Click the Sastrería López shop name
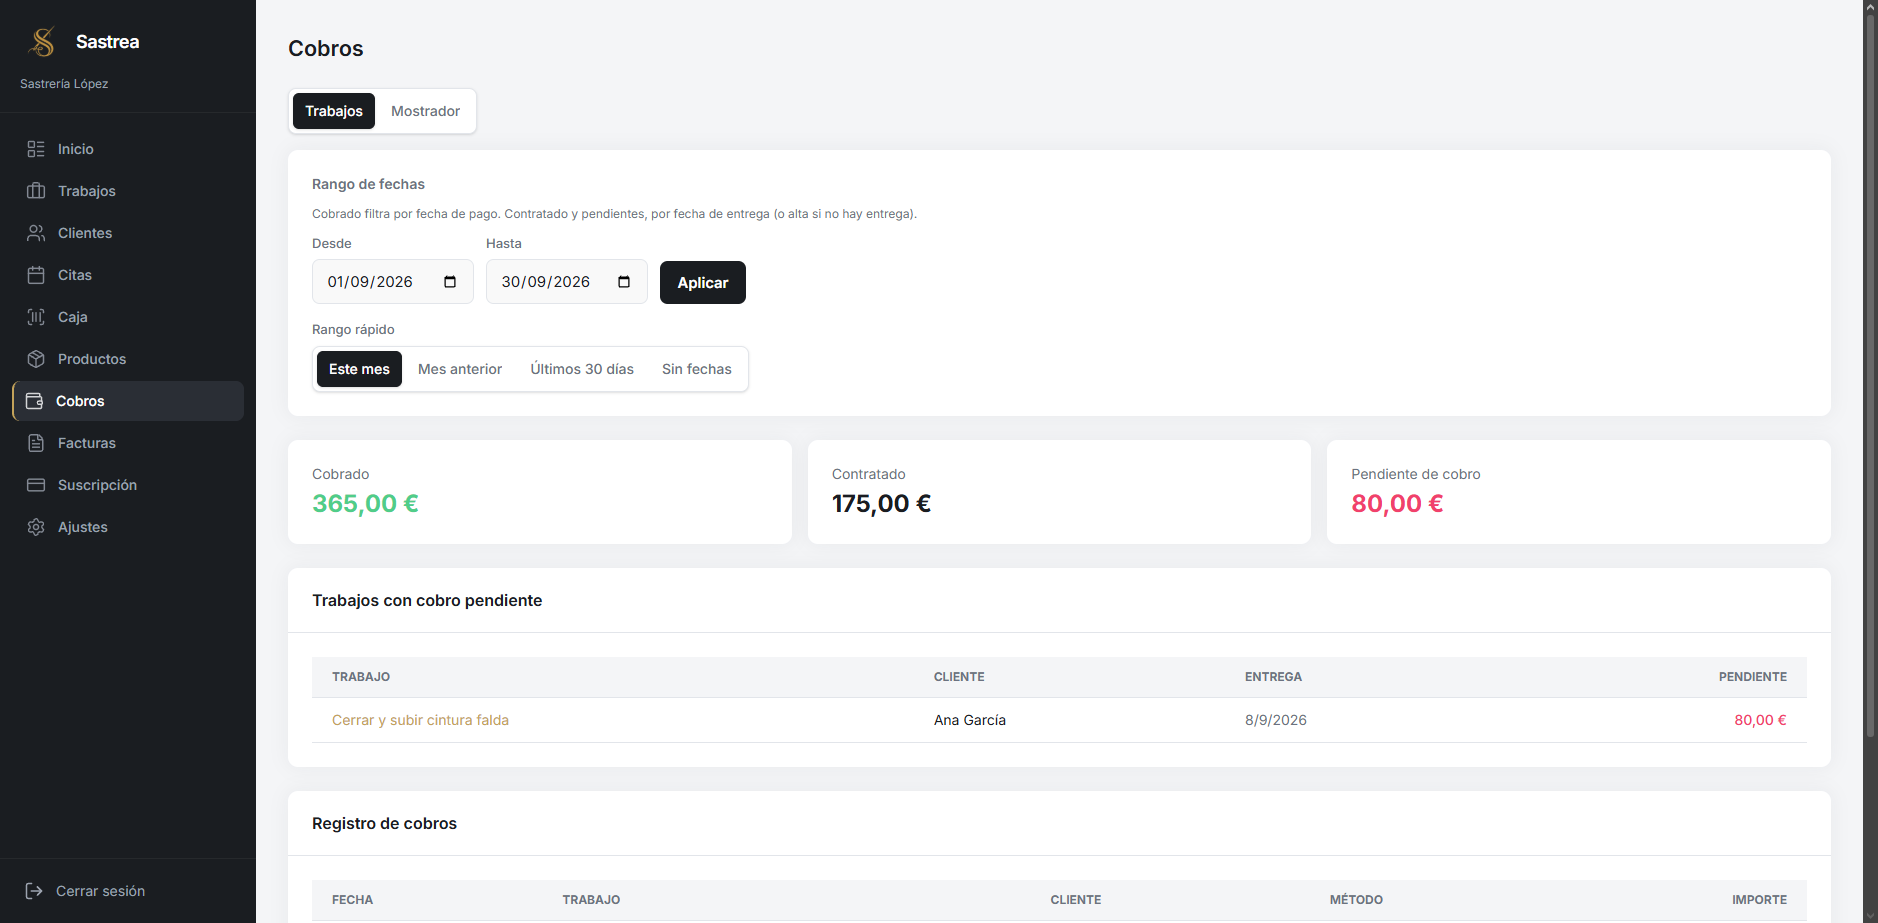 (x=64, y=84)
